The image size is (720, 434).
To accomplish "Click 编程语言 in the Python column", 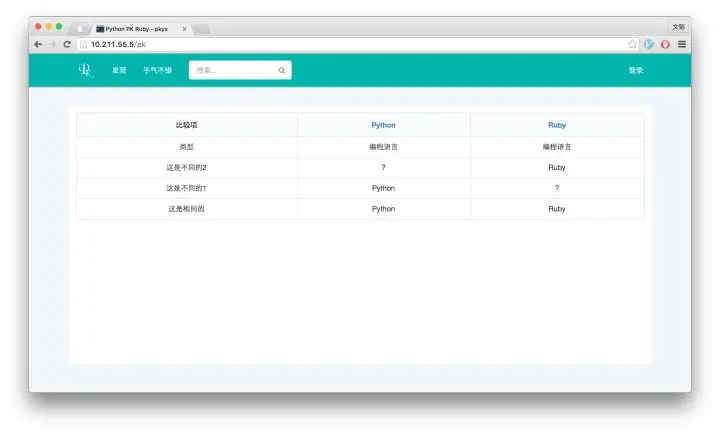I will (383, 147).
